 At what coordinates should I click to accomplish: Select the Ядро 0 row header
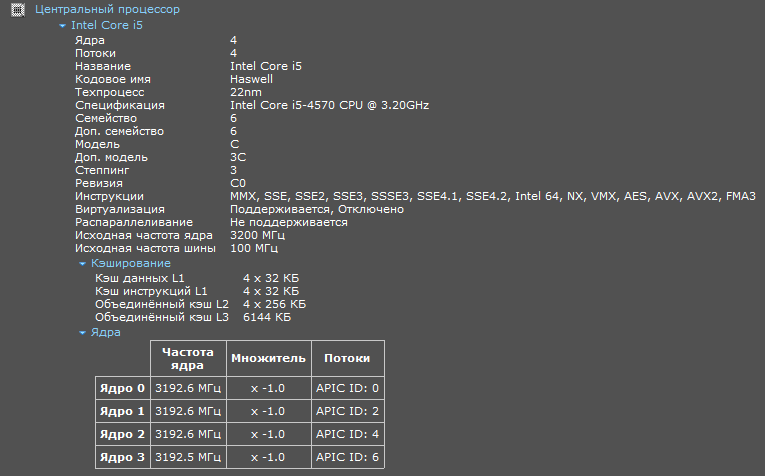point(122,388)
